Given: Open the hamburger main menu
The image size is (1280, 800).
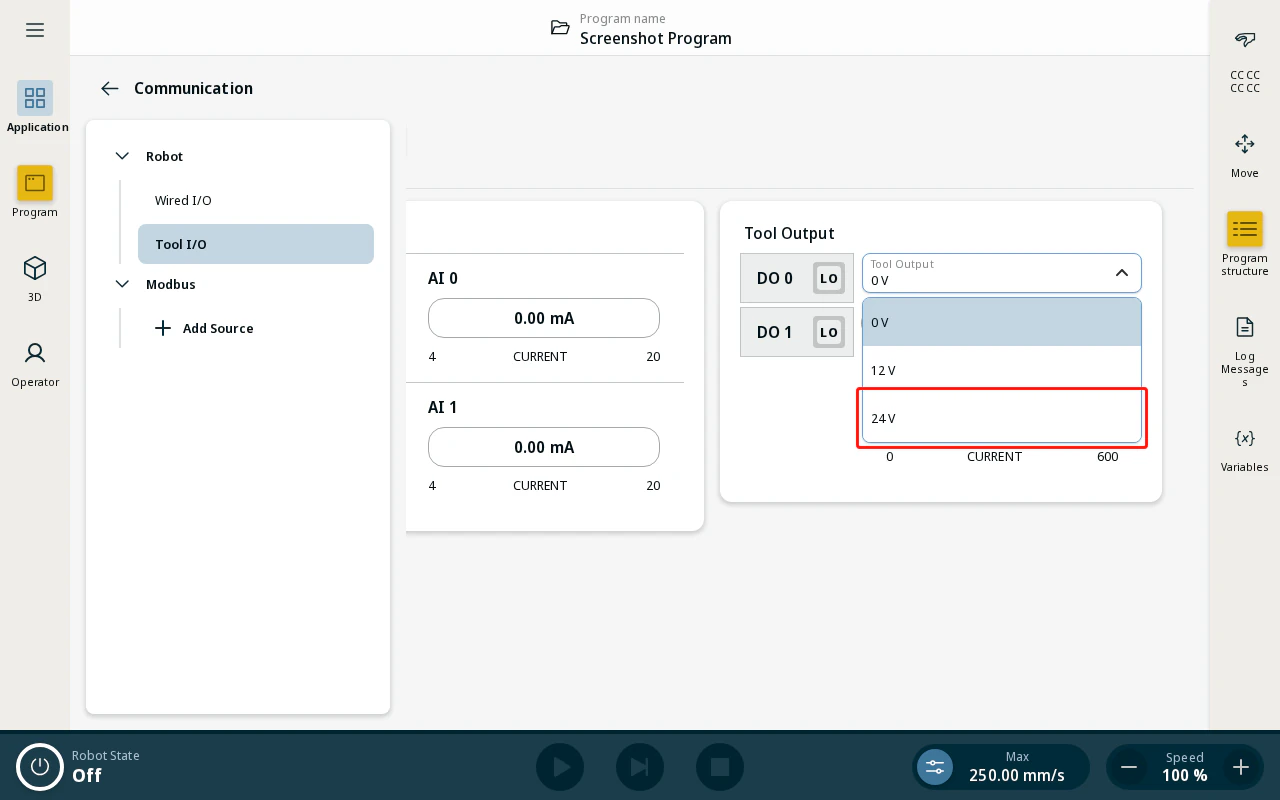Looking at the screenshot, I should coord(35,30).
